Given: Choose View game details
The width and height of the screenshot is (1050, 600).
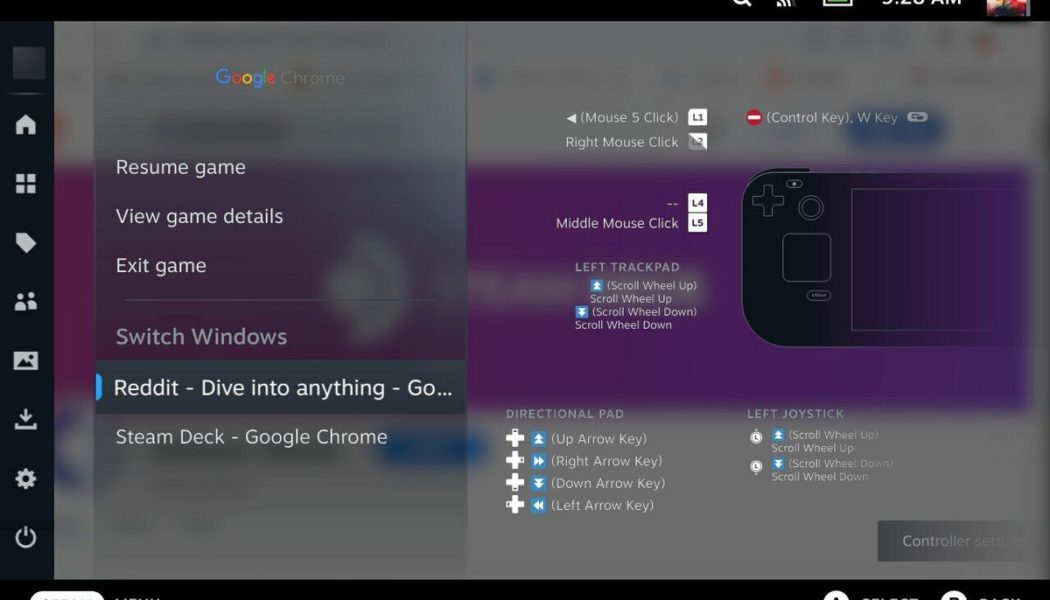Looking at the screenshot, I should point(200,217).
